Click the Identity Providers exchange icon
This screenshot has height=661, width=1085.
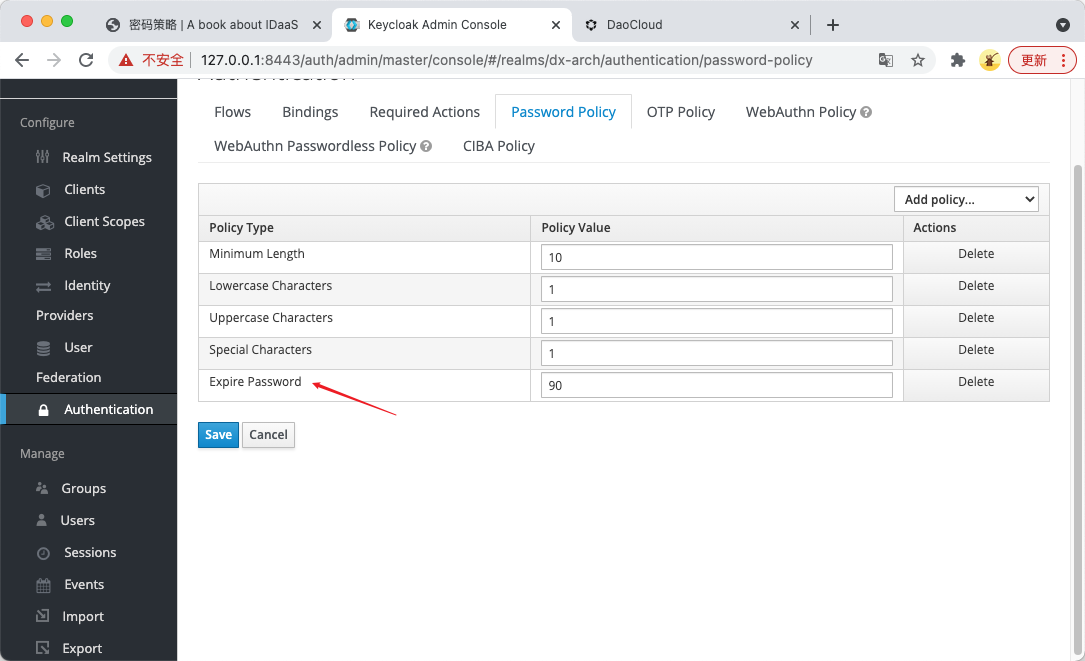(43, 286)
